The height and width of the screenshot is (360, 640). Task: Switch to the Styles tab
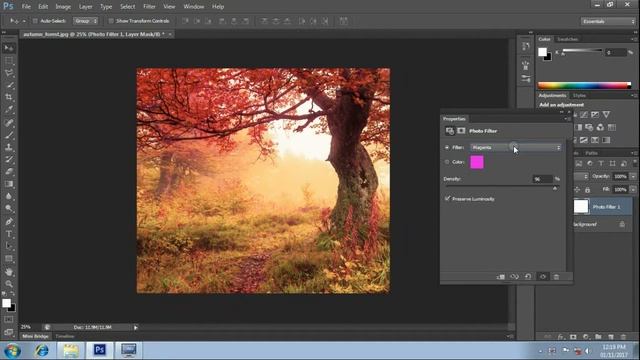(x=579, y=96)
